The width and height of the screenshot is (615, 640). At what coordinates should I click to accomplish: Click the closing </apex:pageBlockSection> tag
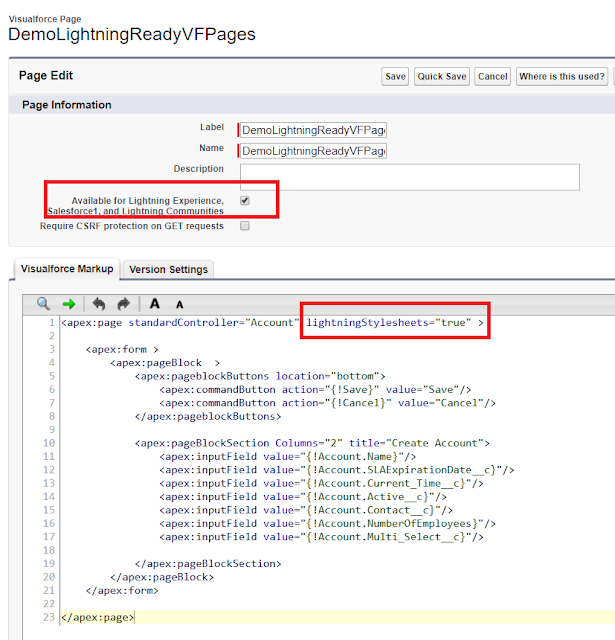coord(208,564)
